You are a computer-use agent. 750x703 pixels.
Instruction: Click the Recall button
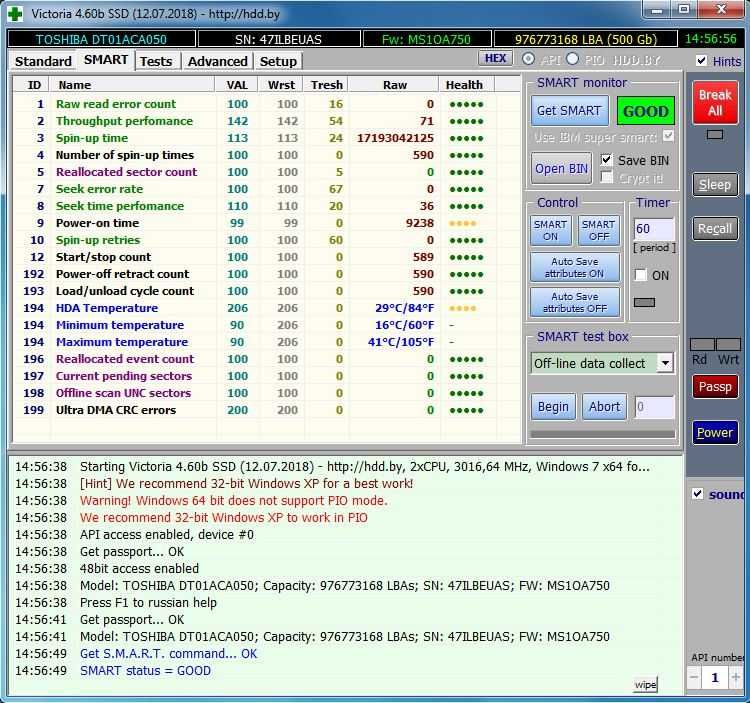[x=715, y=229]
